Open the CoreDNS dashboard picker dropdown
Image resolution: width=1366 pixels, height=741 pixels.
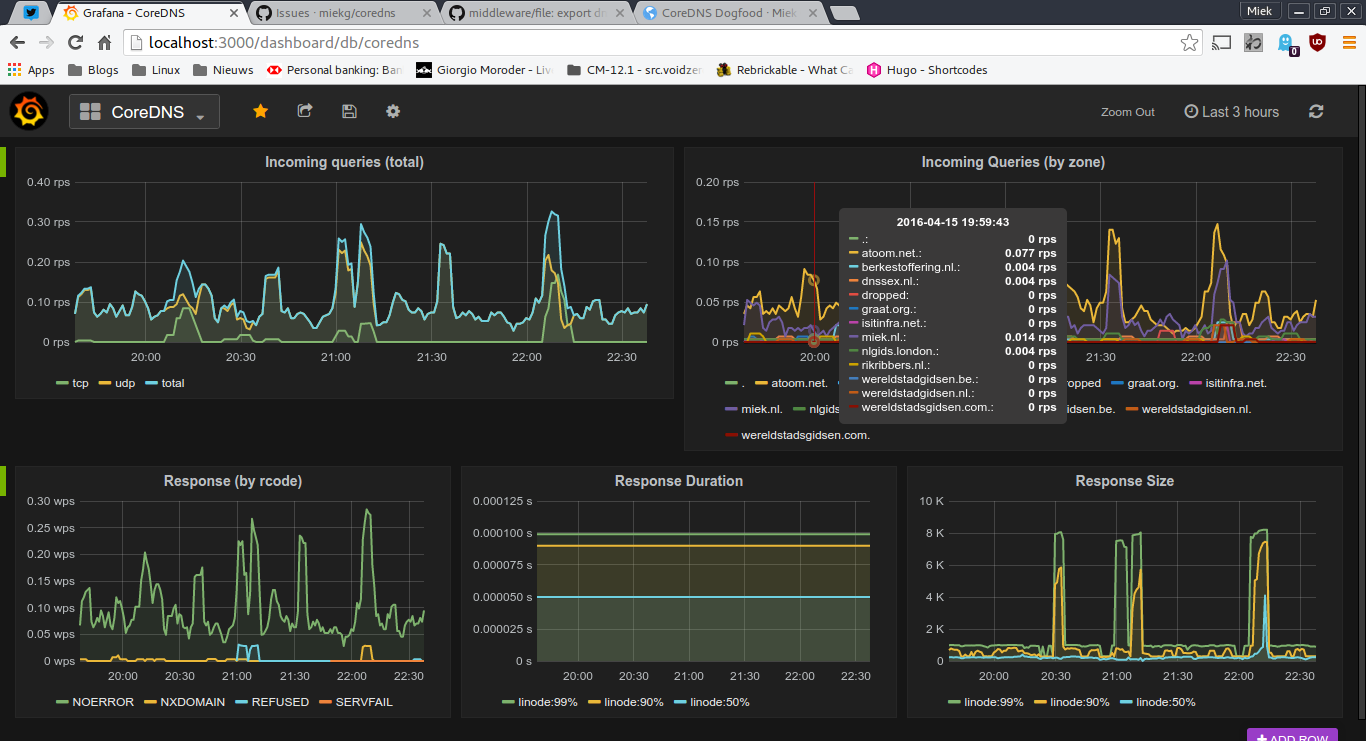pyautogui.click(x=144, y=112)
